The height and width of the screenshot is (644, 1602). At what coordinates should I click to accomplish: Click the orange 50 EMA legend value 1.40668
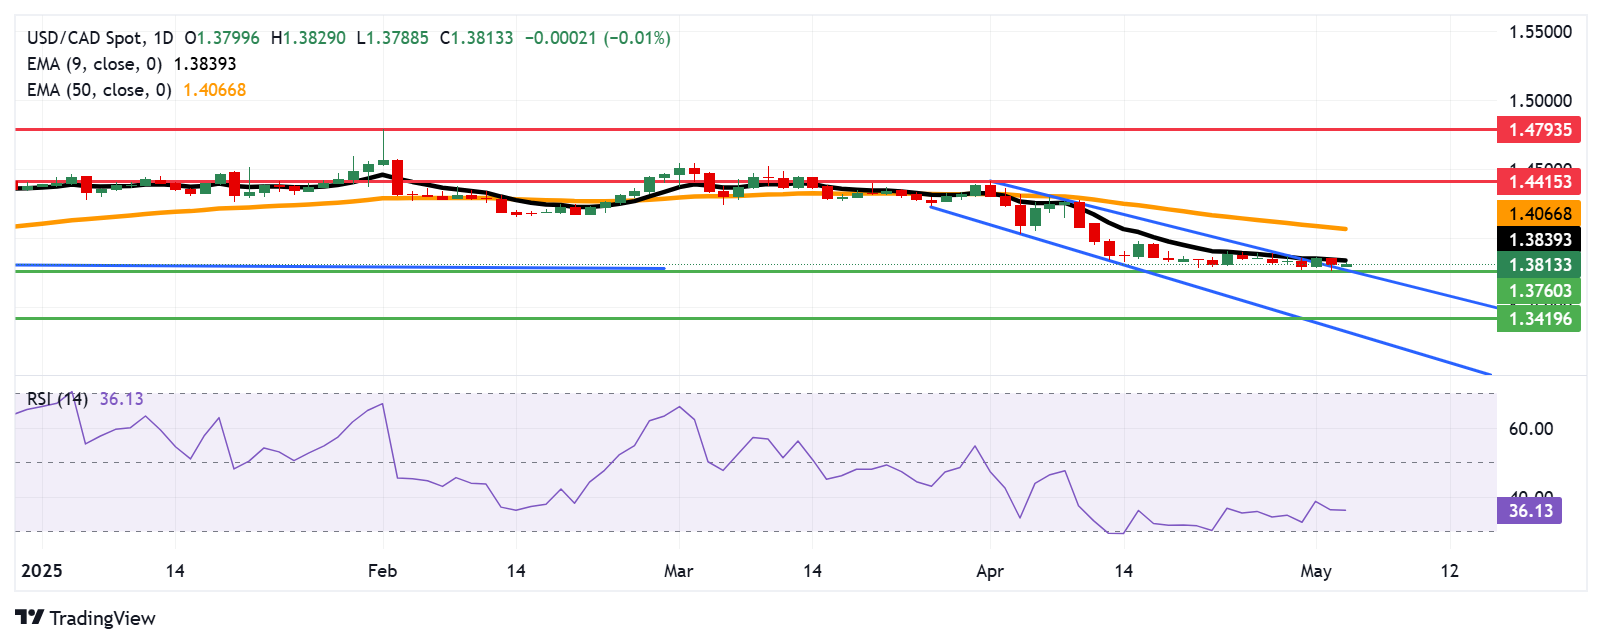click(214, 90)
